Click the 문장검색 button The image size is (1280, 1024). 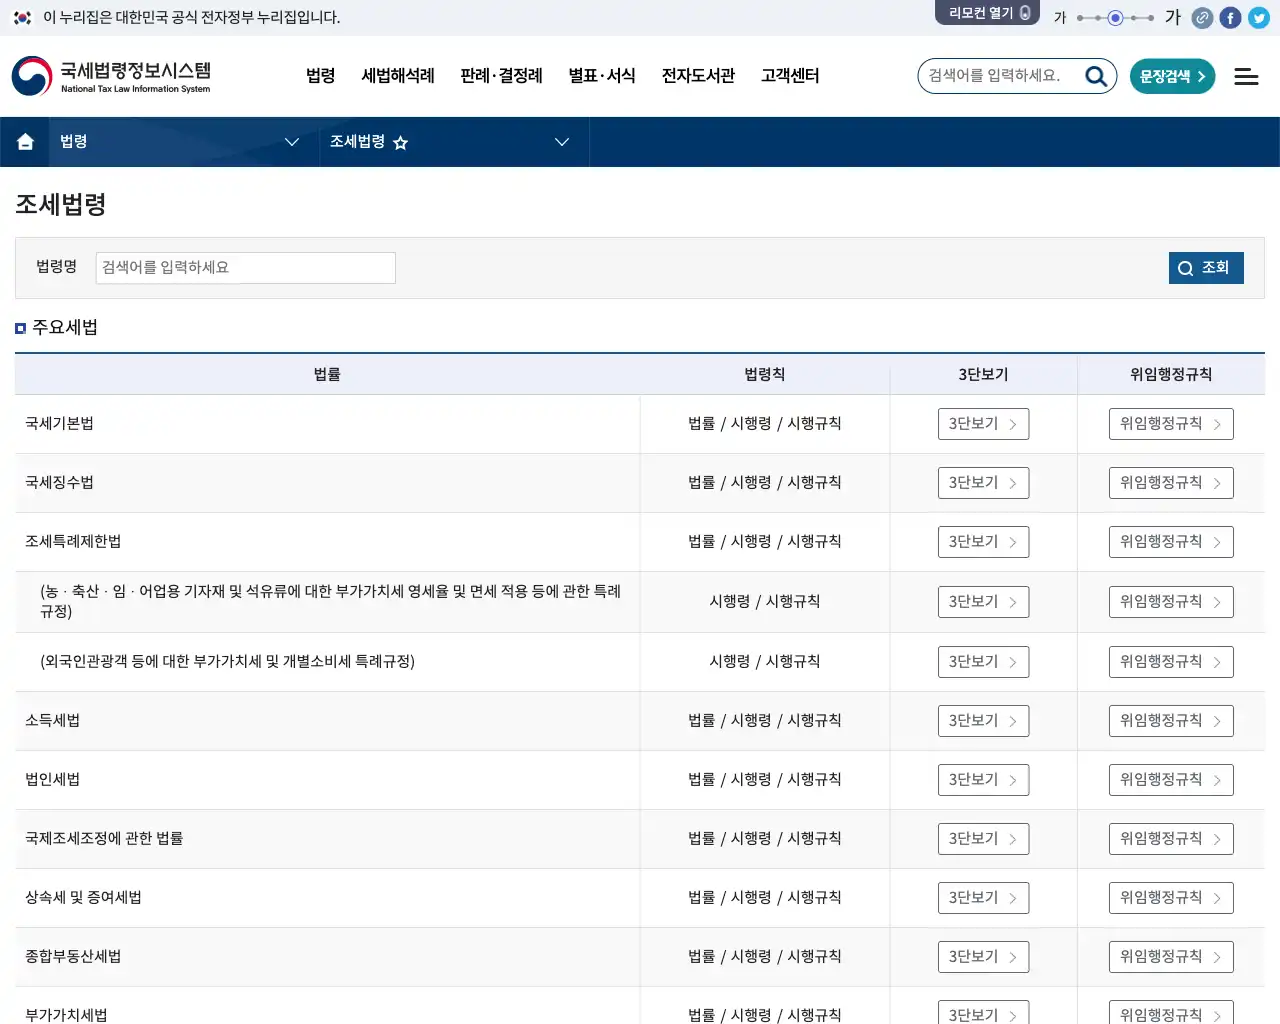pyautogui.click(x=1173, y=76)
